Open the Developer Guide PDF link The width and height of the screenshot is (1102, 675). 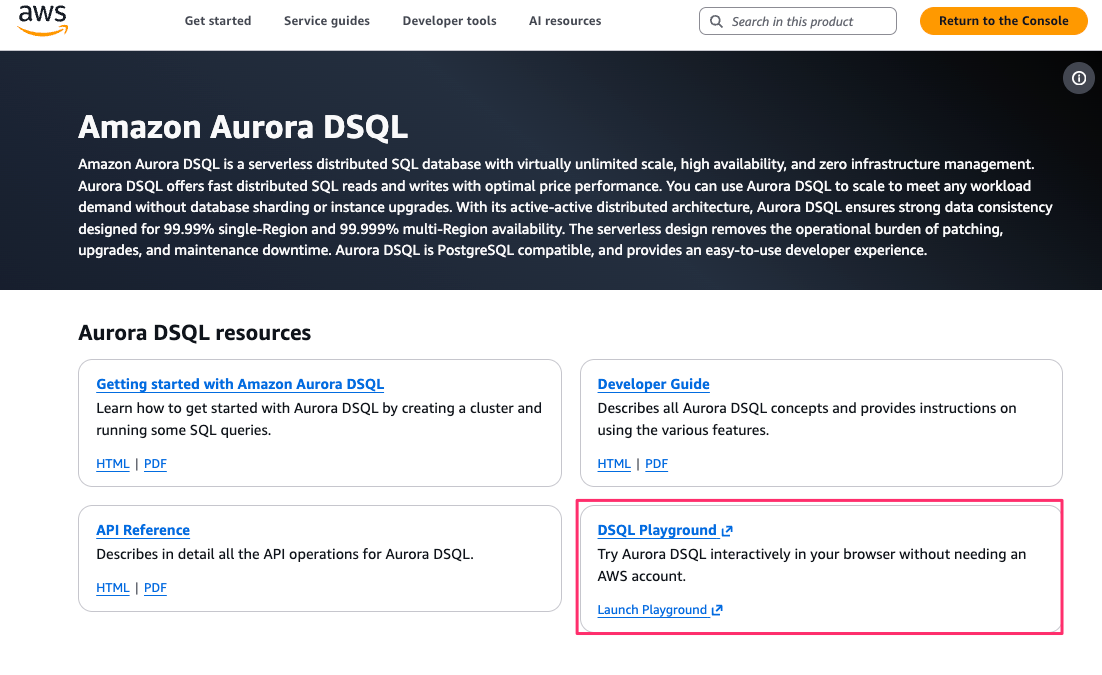[x=656, y=464]
